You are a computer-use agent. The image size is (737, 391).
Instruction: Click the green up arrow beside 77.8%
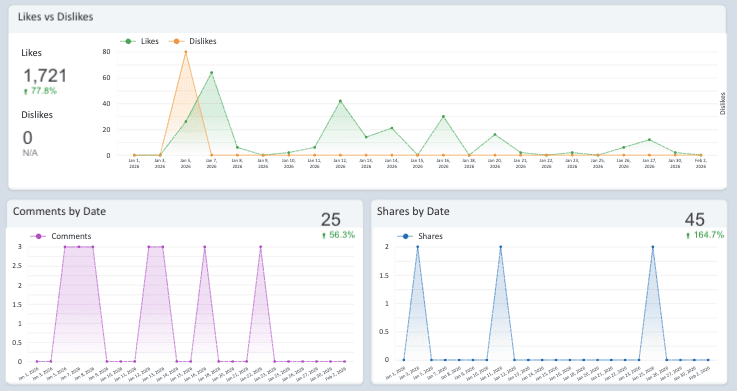click(26, 92)
